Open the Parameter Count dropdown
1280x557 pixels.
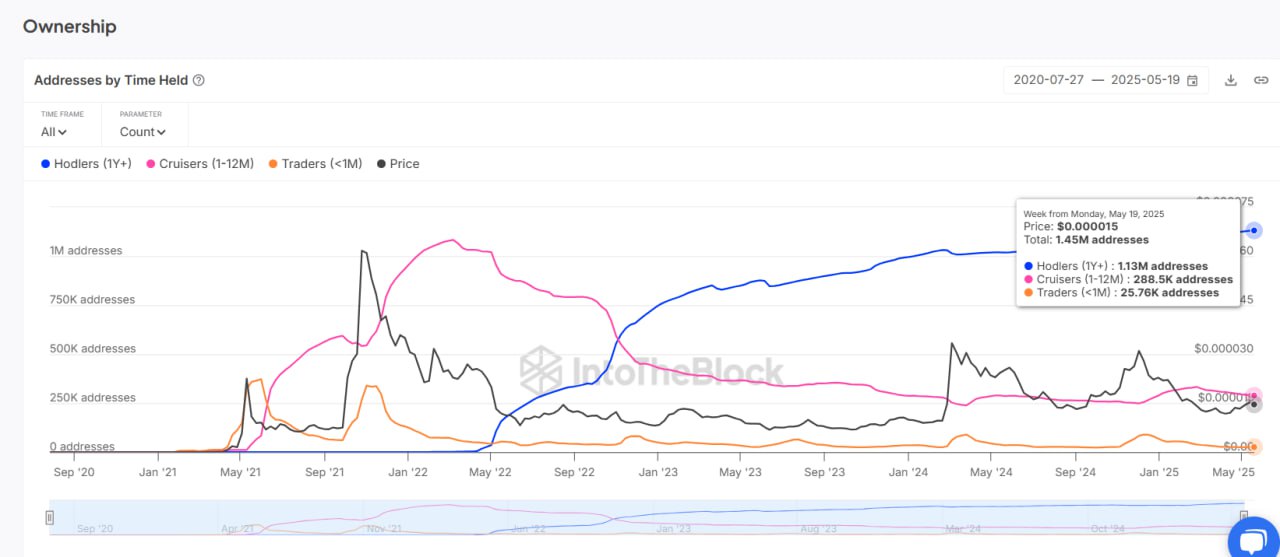143,131
